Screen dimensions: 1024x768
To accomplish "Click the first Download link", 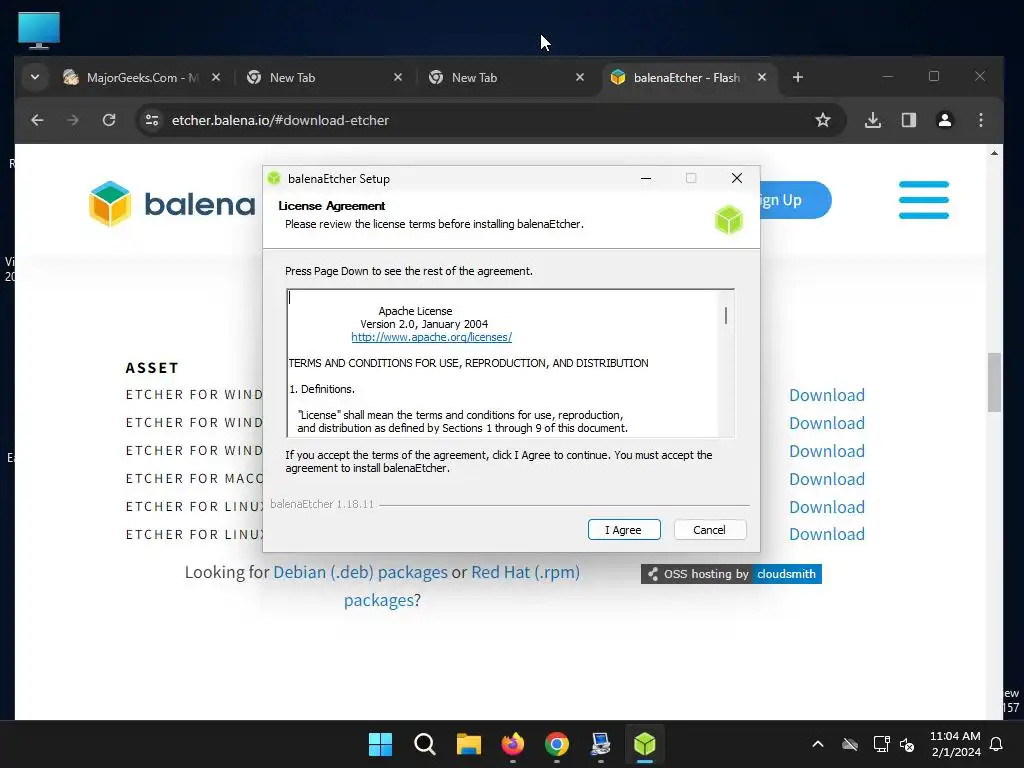I will [x=827, y=395].
